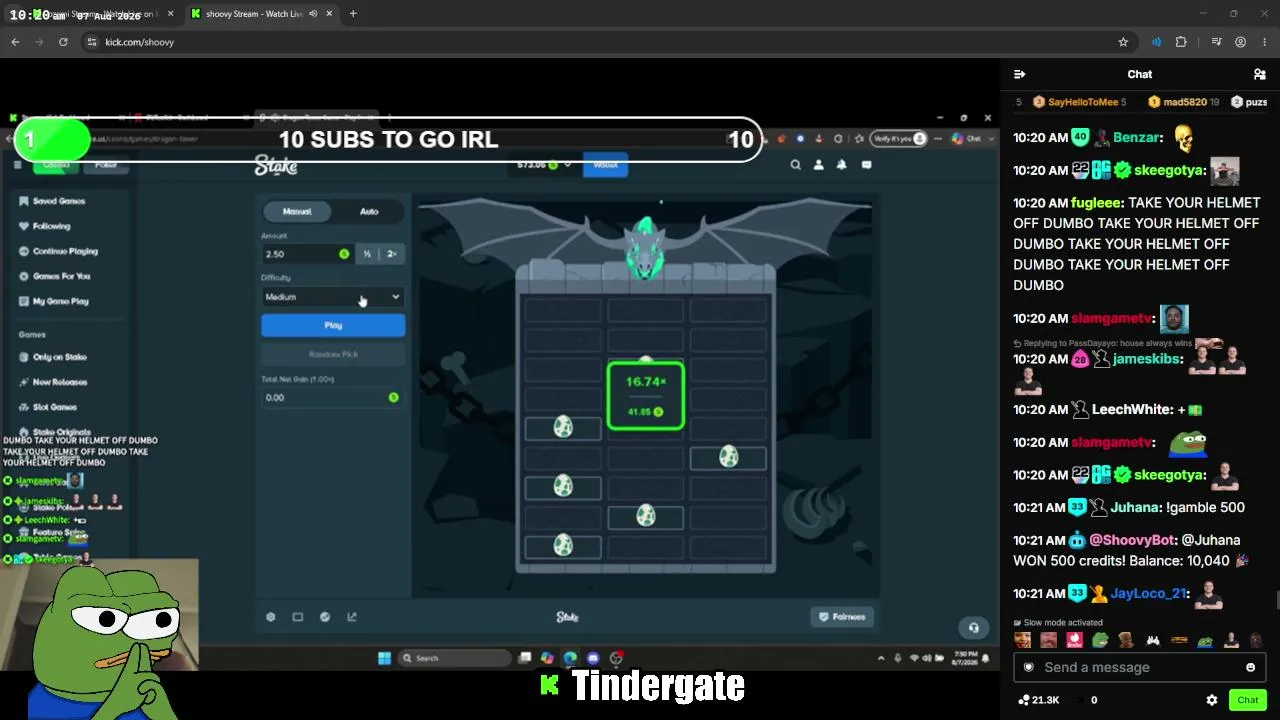Open the Chrome three-dot menu

1264,42
